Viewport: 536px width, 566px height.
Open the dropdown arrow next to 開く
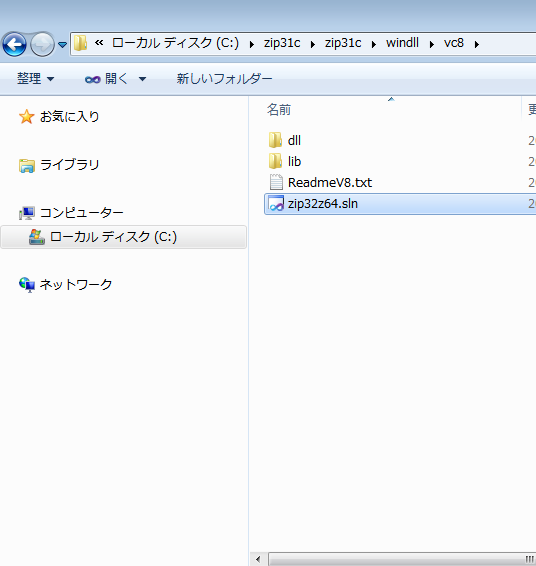pyautogui.click(x=143, y=79)
